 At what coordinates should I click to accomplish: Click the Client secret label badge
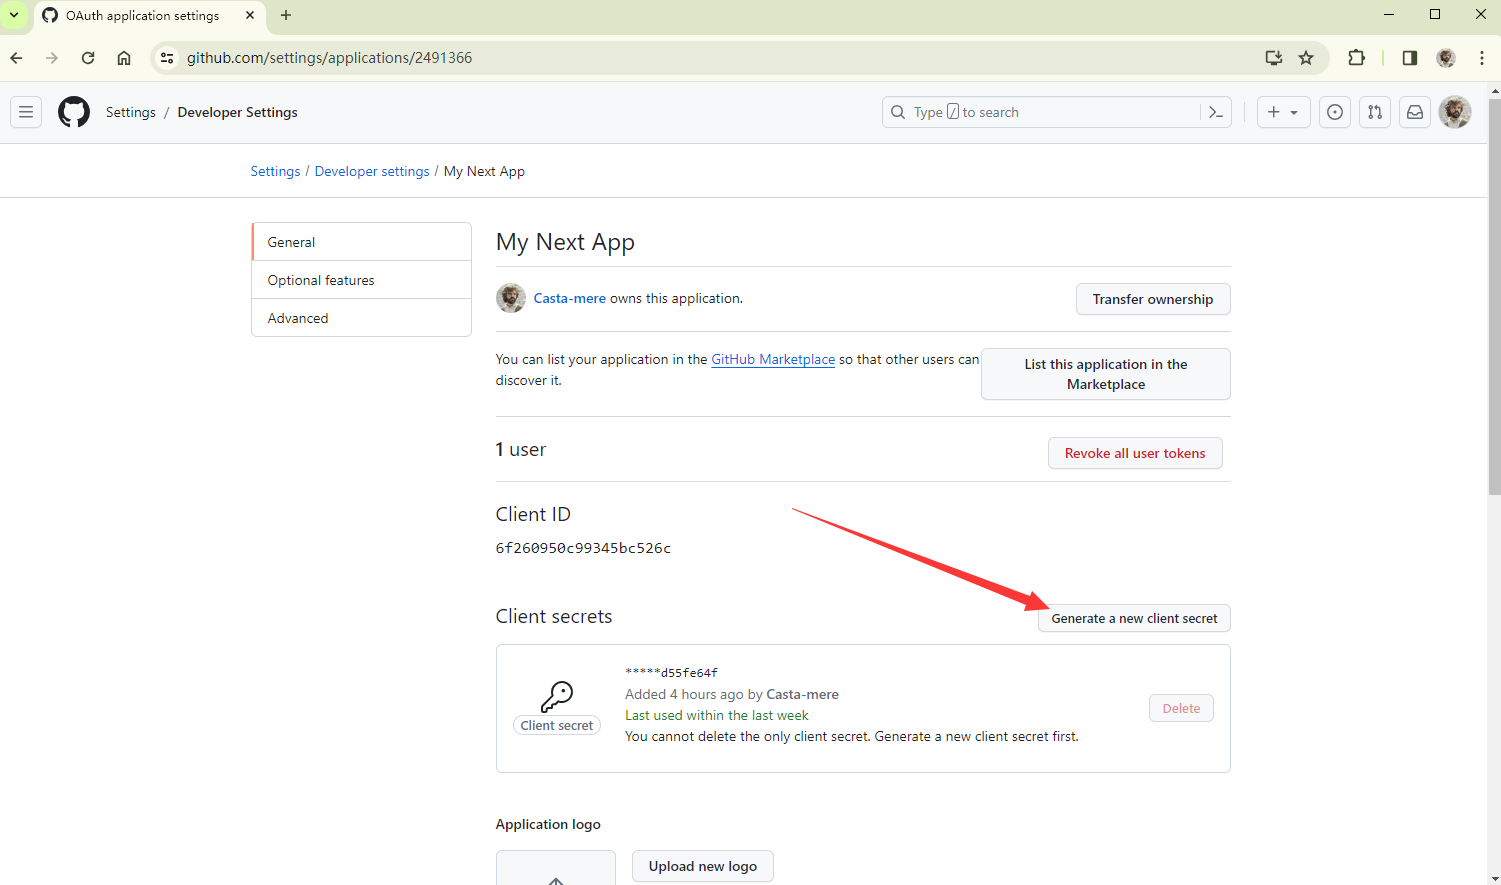click(557, 725)
